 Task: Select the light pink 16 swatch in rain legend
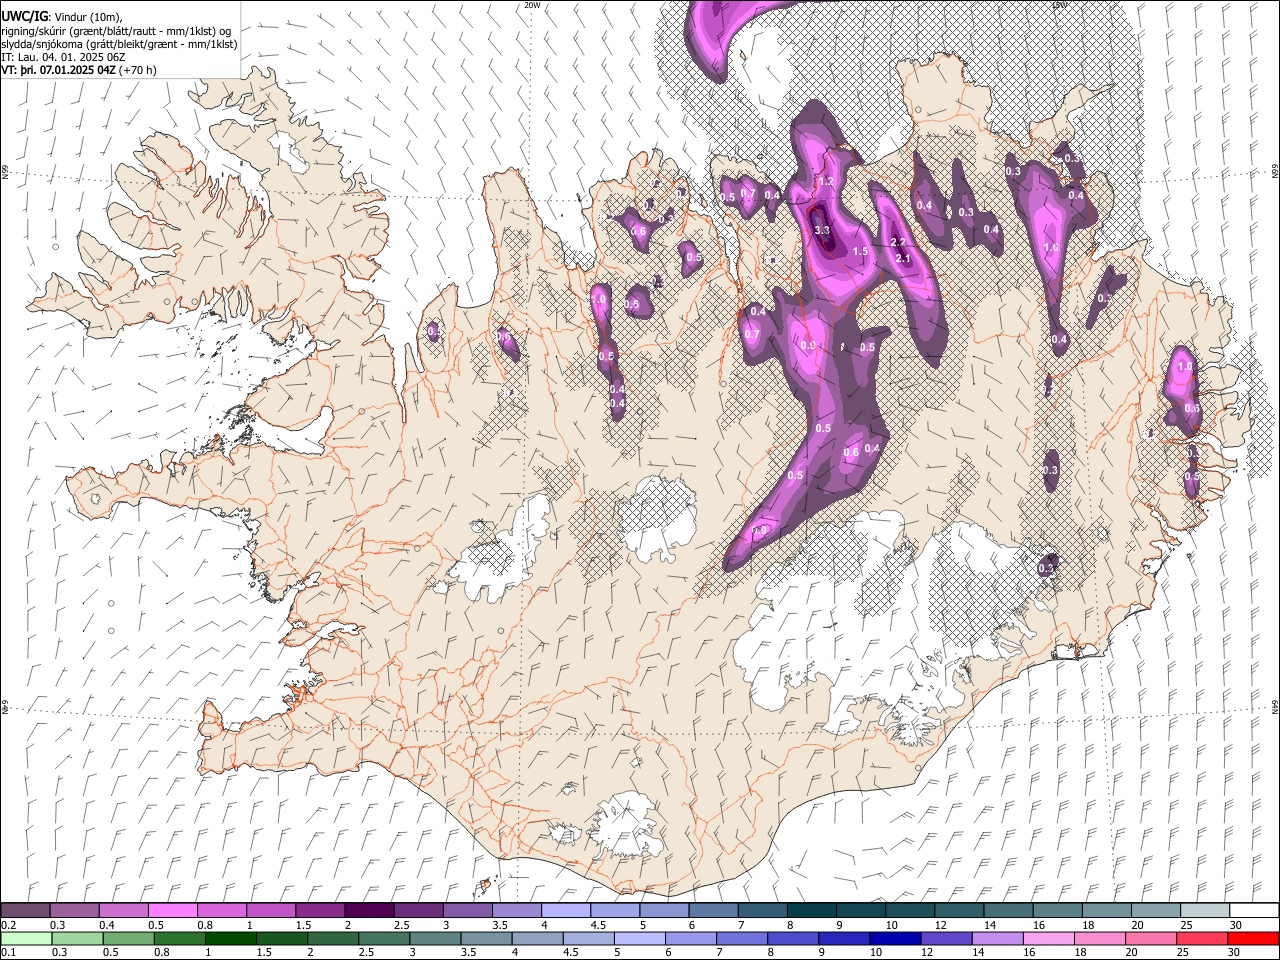click(x=1049, y=938)
